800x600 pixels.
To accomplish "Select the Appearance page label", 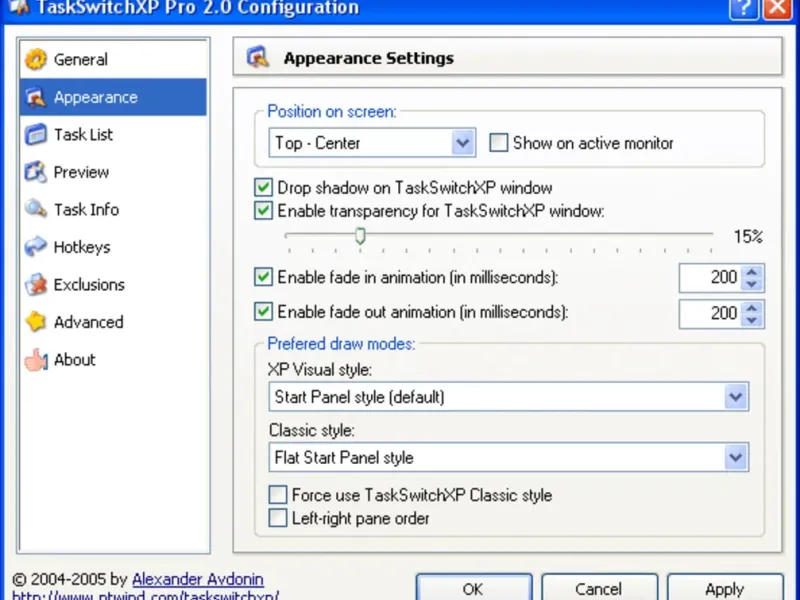I will (x=96, y=97).
